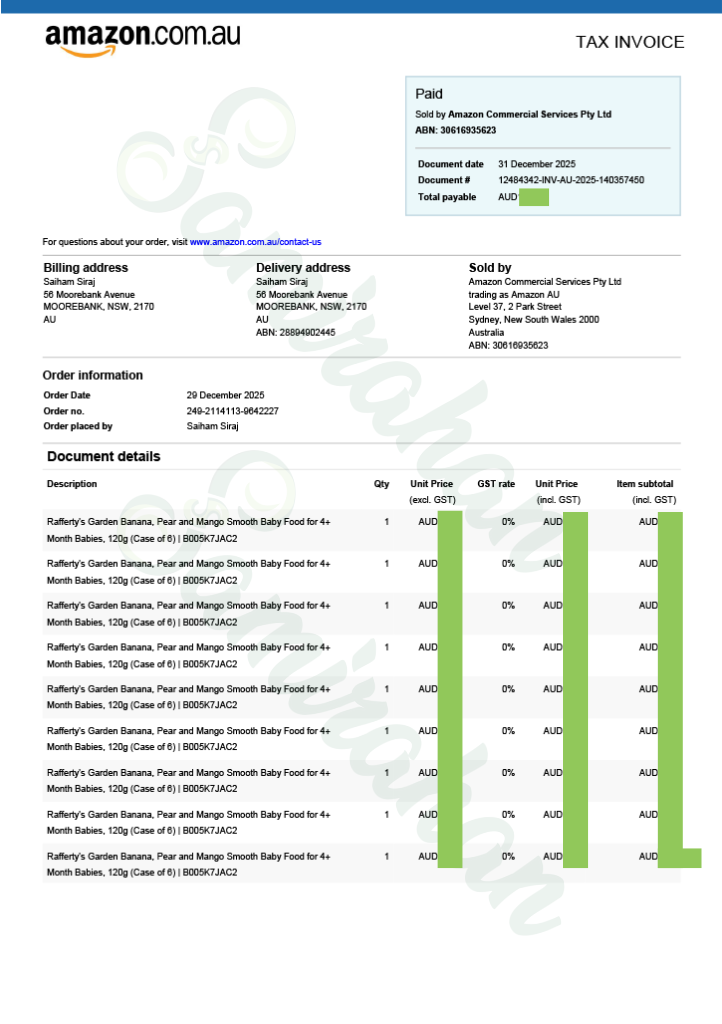Viewport: 722px width, 1024px height.
Task: Click the TAX INVOICE heading
Action: (x=629, y=42)
